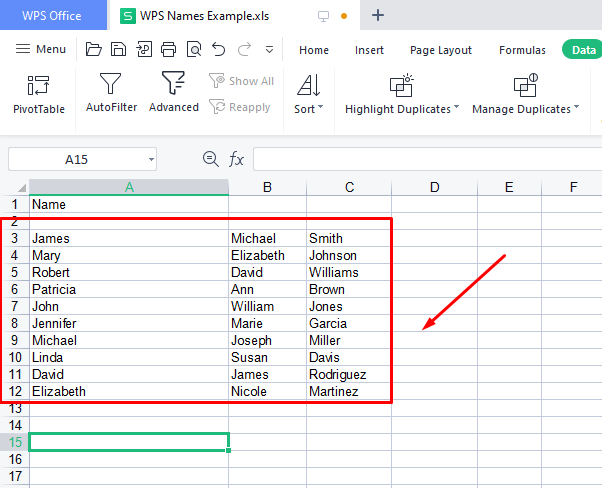Switch to the Insert tab
The width and height of the screenshot is (602, 488).
pyautogui.click(x=369, y=50)
